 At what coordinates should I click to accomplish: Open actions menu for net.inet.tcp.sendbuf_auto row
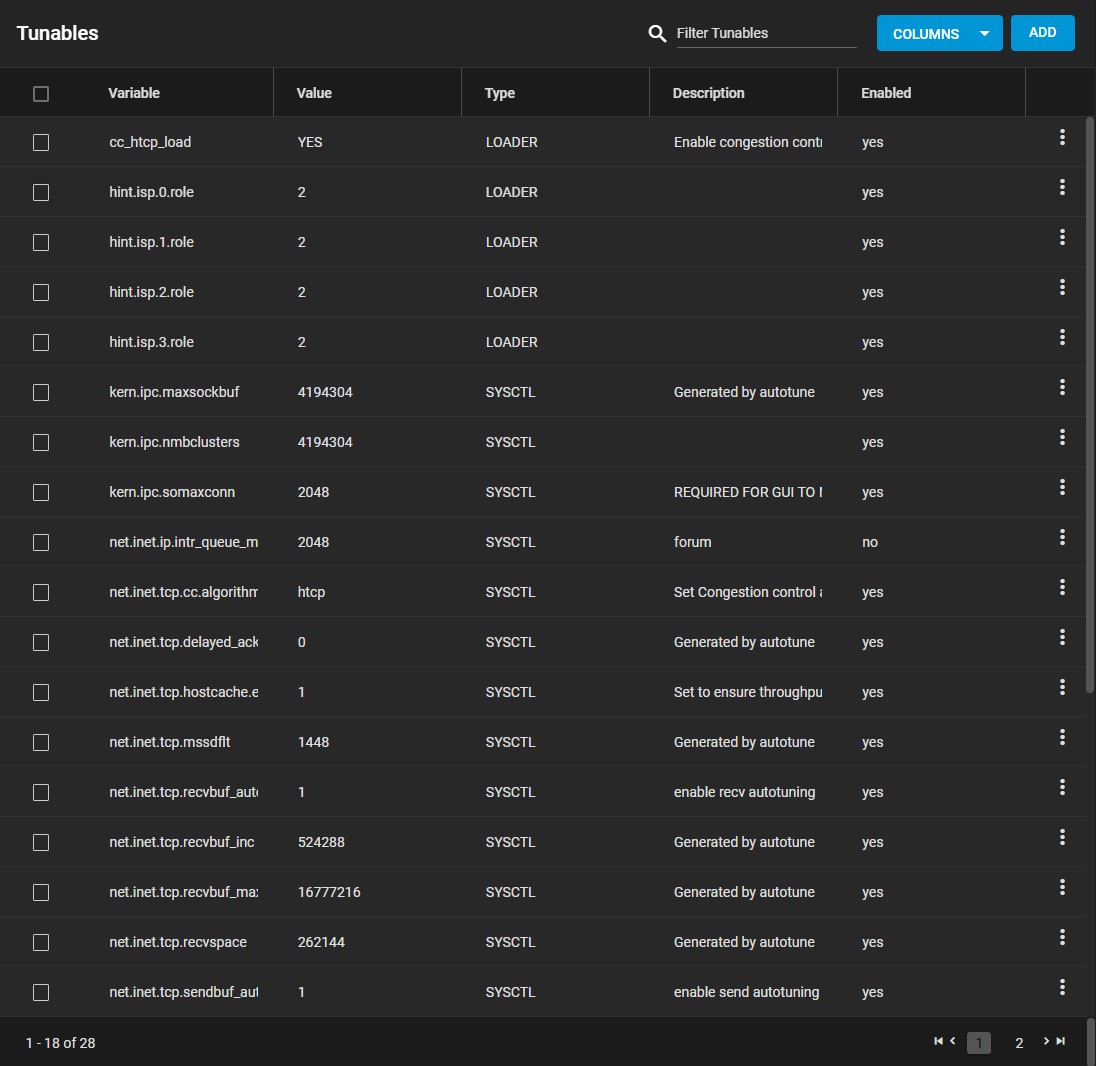(1062, 987)
